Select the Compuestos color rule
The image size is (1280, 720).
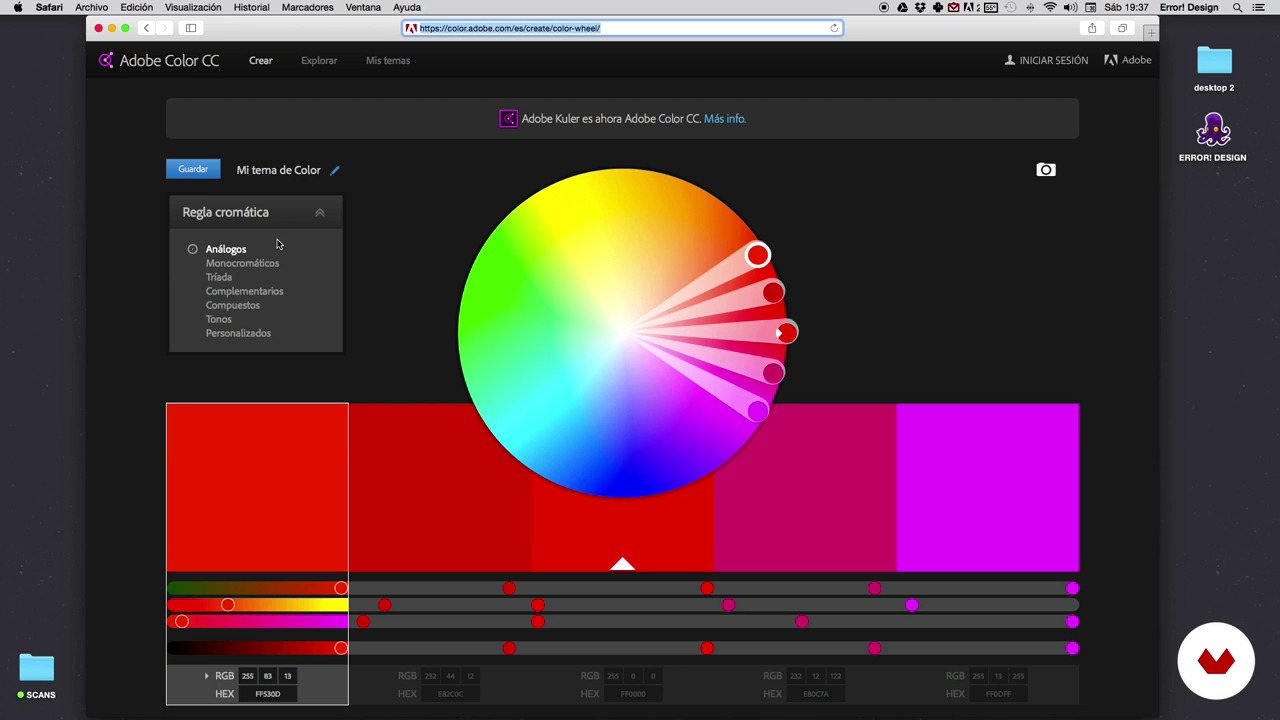[232, 305]
